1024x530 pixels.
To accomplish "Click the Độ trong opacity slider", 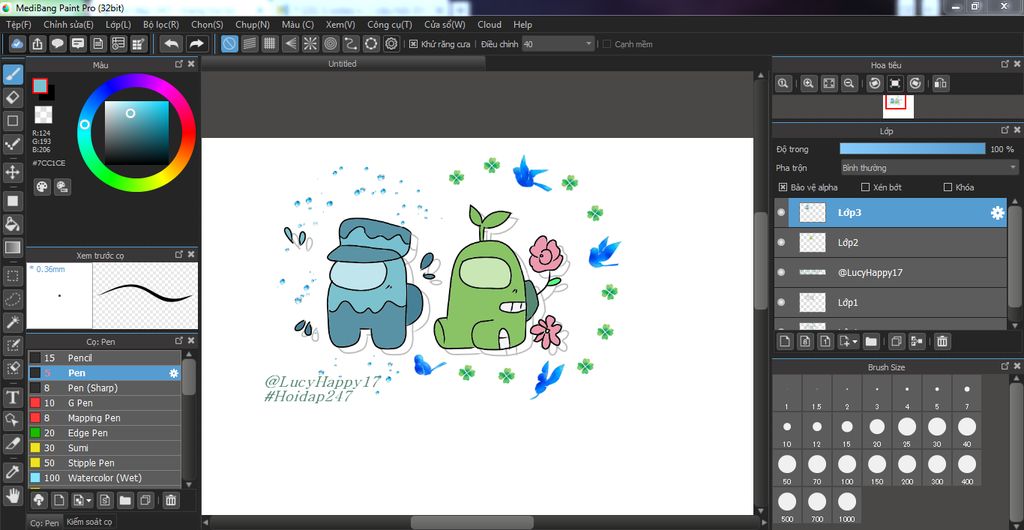I will (912, 149).
